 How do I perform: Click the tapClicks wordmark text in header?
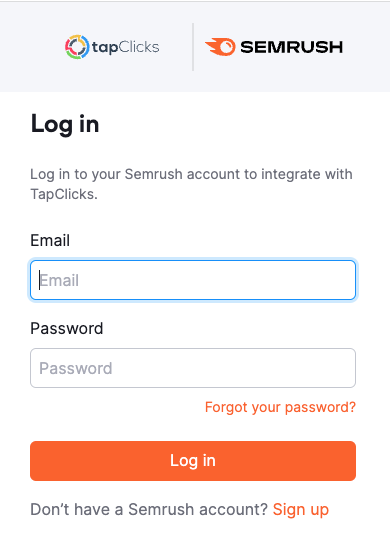coord(126,47)
